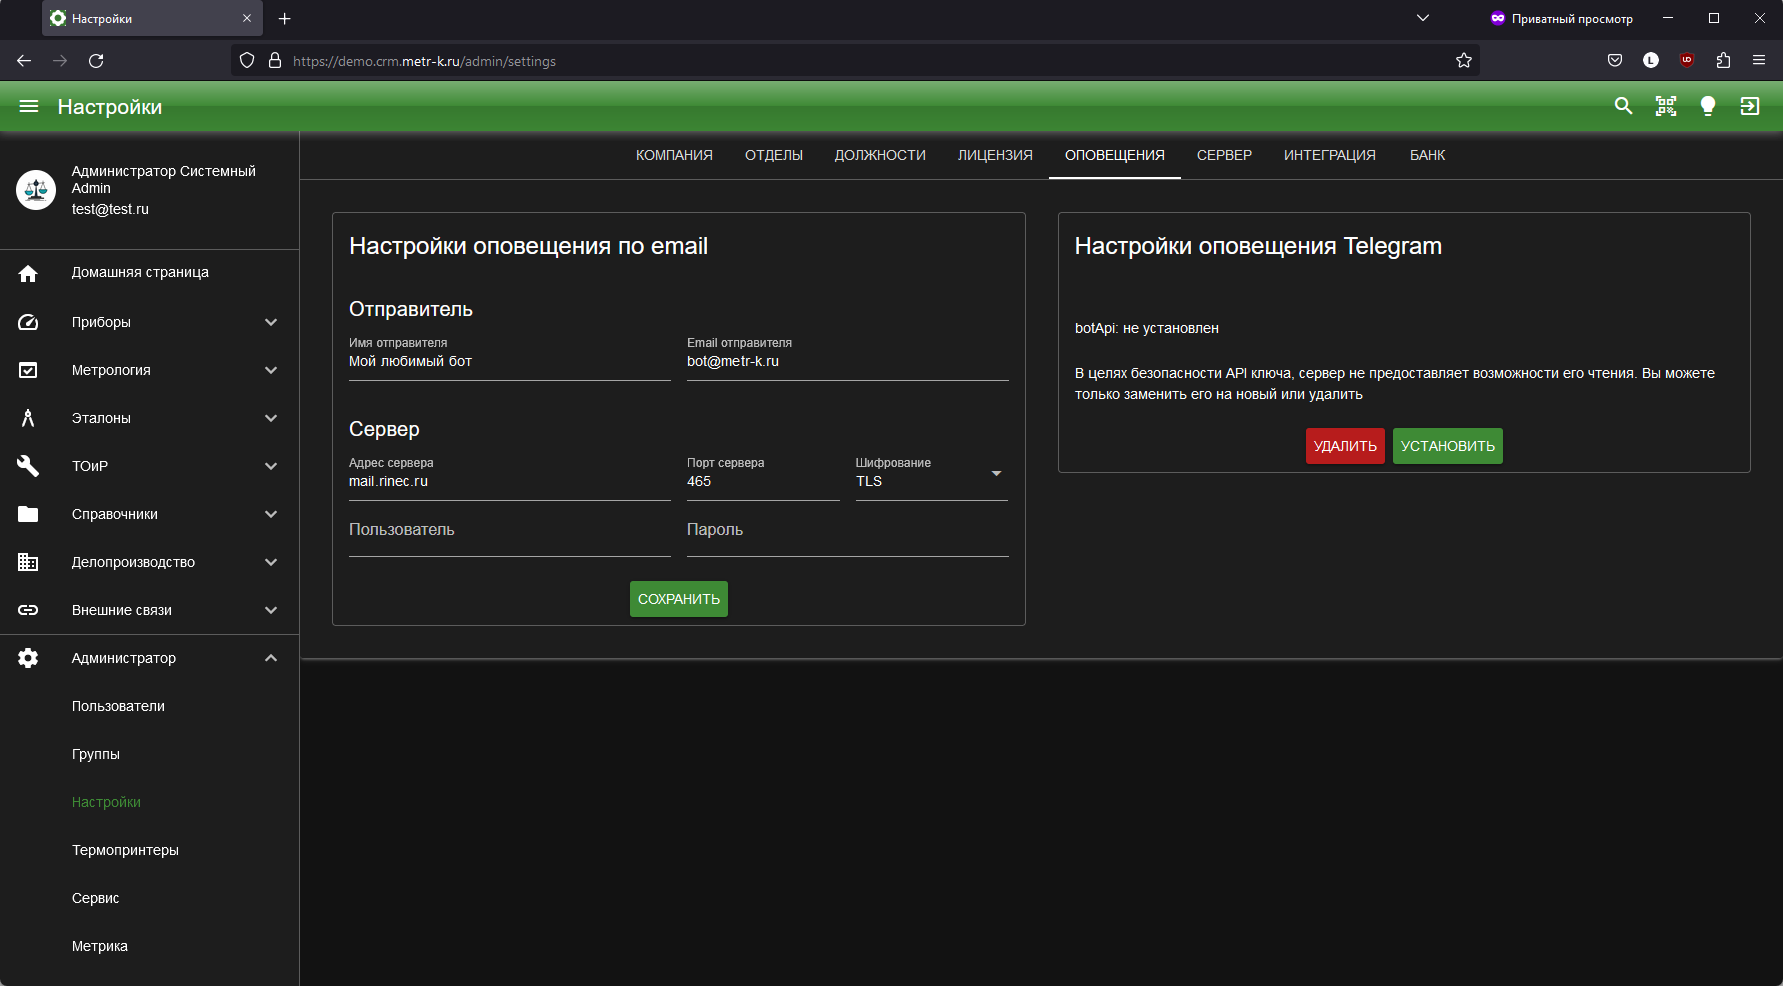Switch to the ОТДЕЛЫ tab

click(774, 155)
